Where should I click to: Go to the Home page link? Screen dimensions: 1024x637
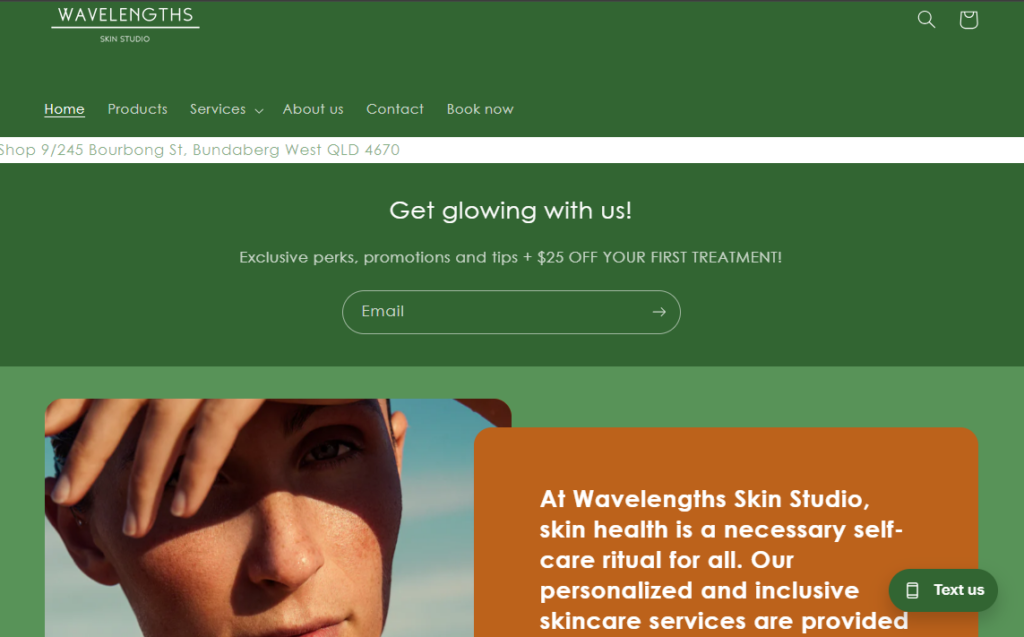(64, 109)
